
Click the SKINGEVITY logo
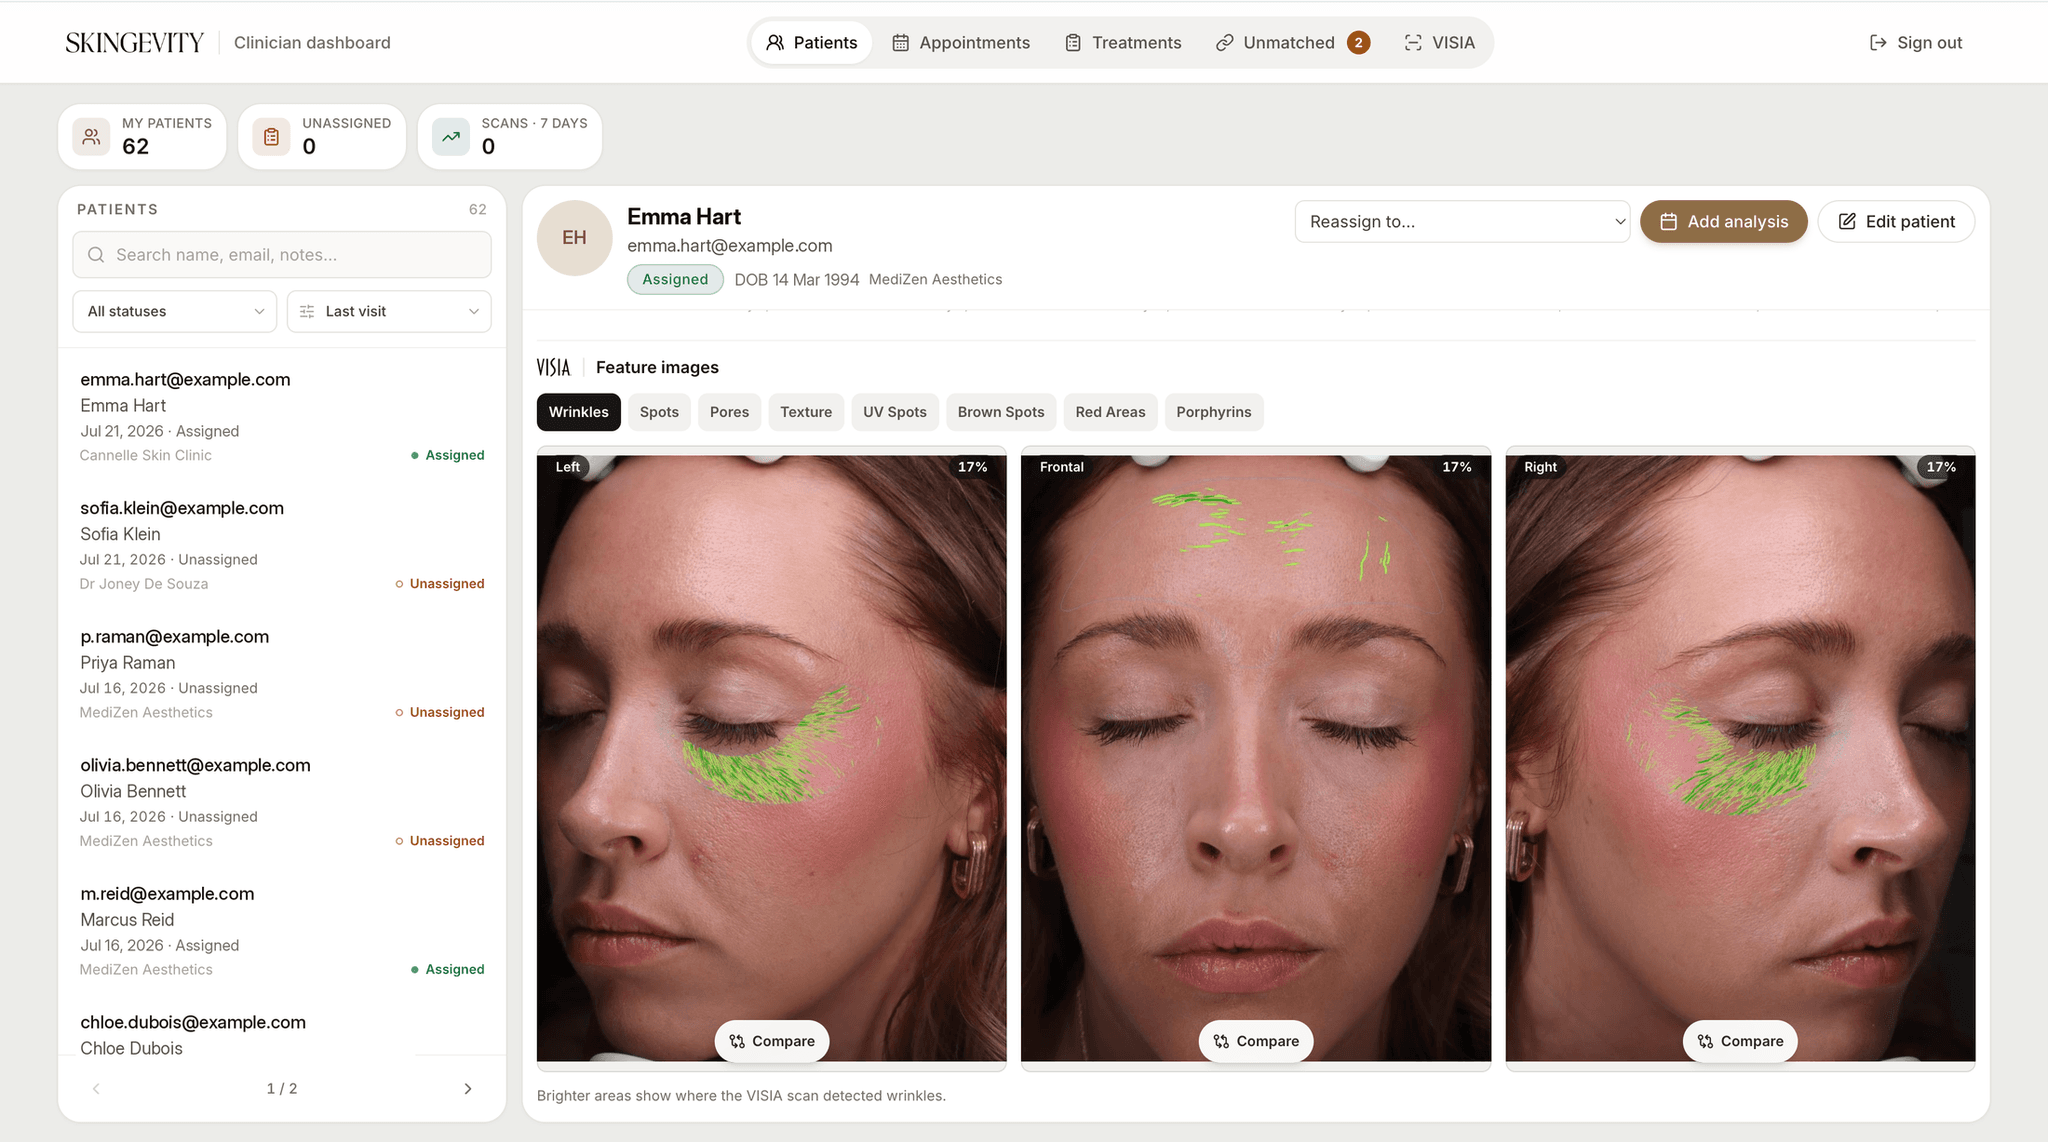click(134, 42)
